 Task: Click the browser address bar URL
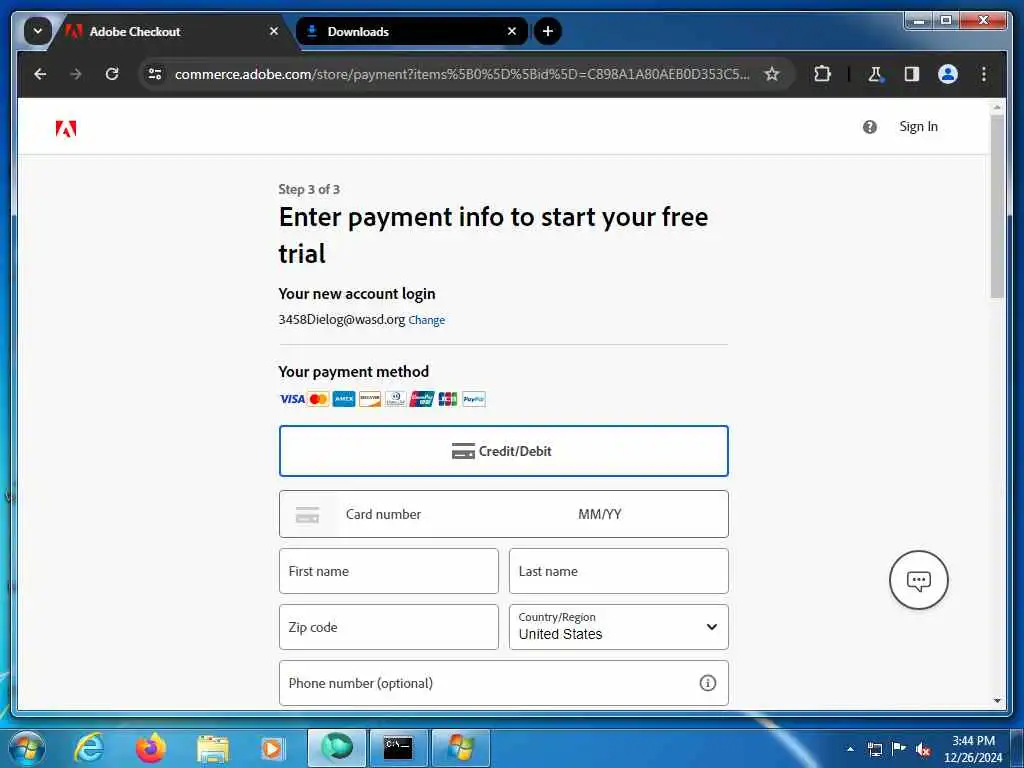[462, 74]
